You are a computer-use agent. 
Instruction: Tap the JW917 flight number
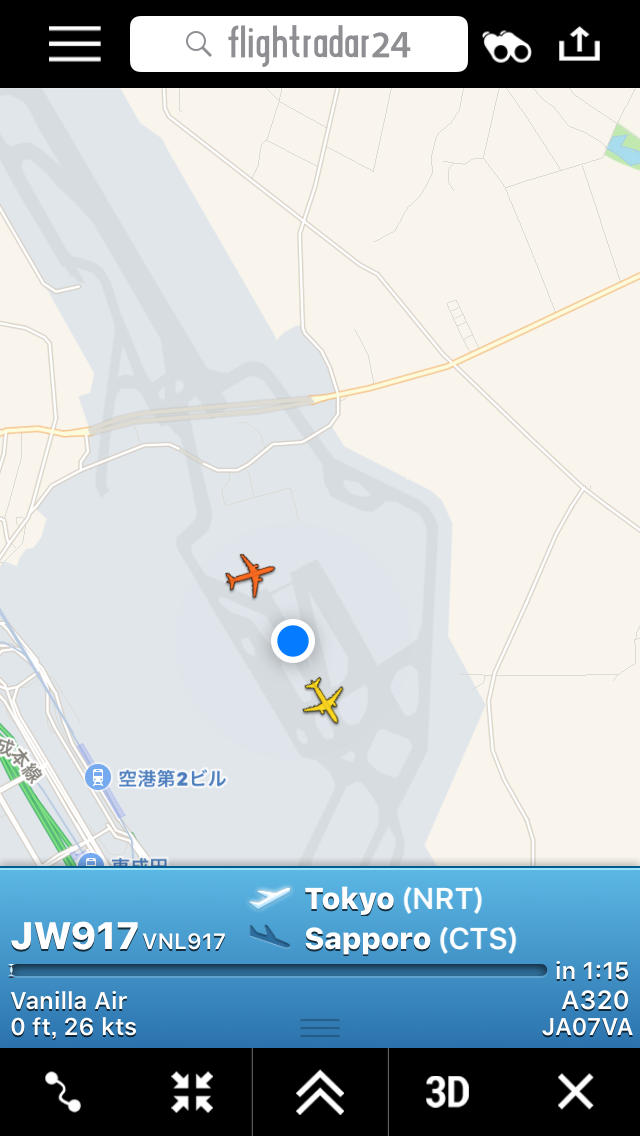tap(75, 937)
